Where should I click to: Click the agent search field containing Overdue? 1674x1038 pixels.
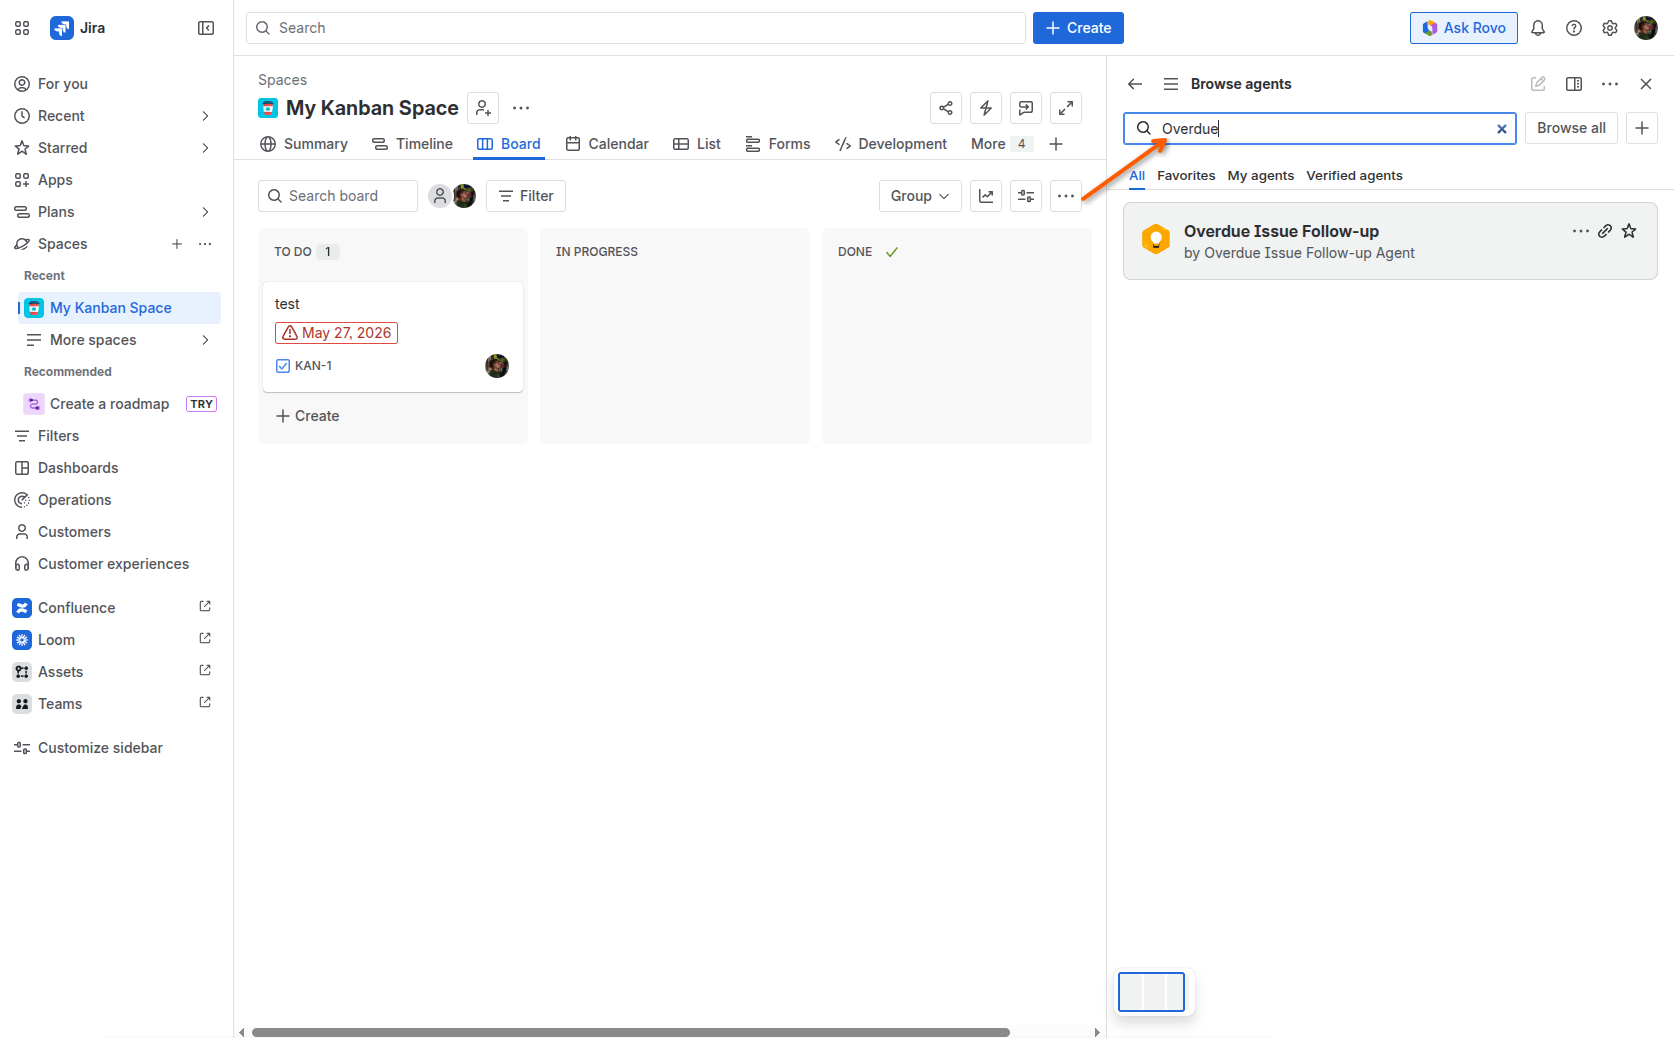pos(1320,128)
